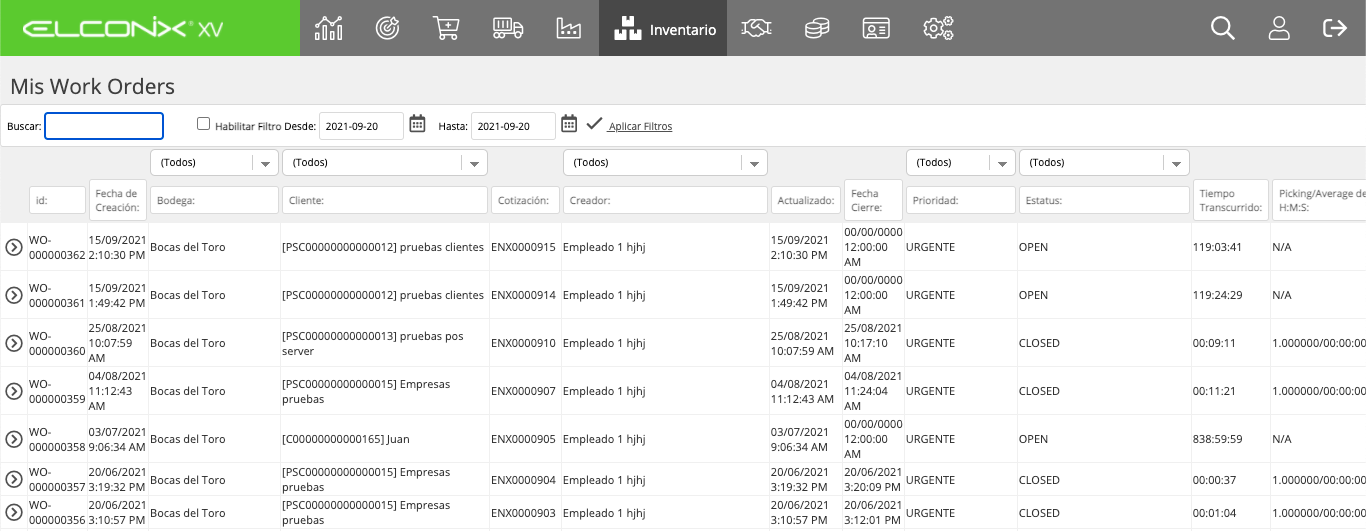The image size is (1366, 531).
Task: Open the Creador (Todos) dropdown
Action: coord(665,162)
